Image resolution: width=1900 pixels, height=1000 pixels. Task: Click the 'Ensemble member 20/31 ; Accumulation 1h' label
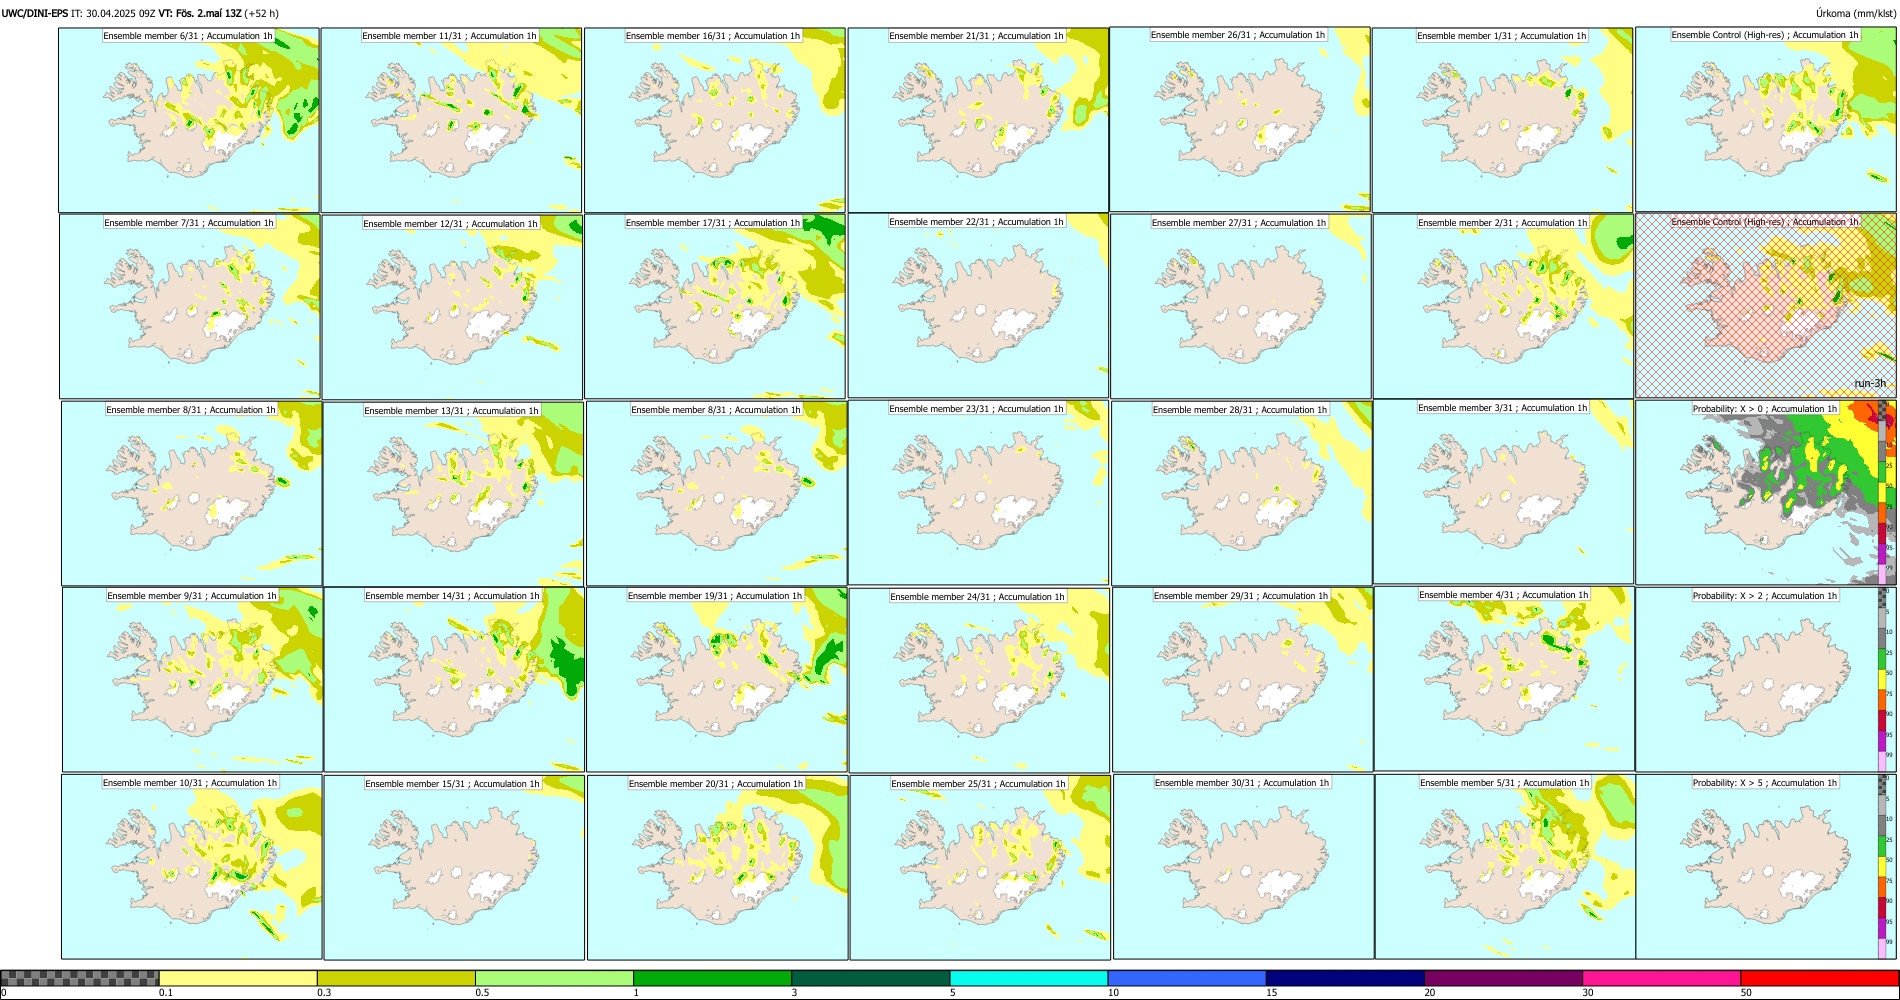click(x=716, y=784)
